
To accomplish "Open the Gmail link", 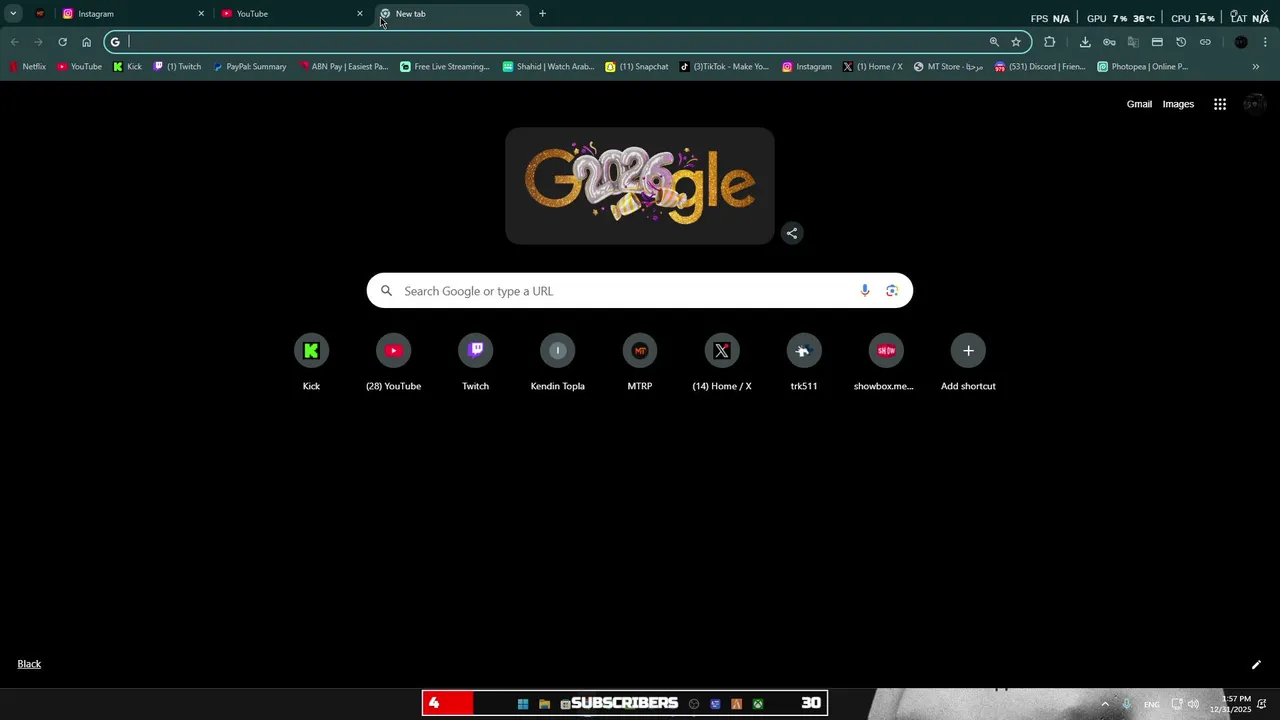I will pyautogui.click(x=1139, y=104).
